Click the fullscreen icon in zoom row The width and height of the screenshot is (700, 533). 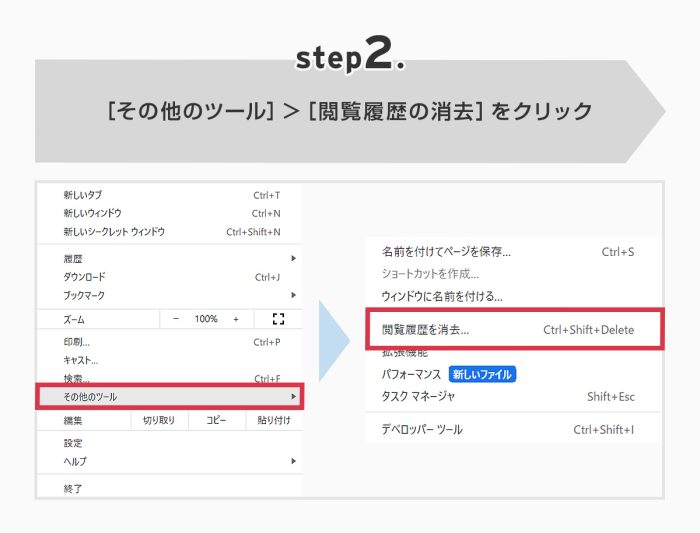pyautogui.click(x=278, y=319)
